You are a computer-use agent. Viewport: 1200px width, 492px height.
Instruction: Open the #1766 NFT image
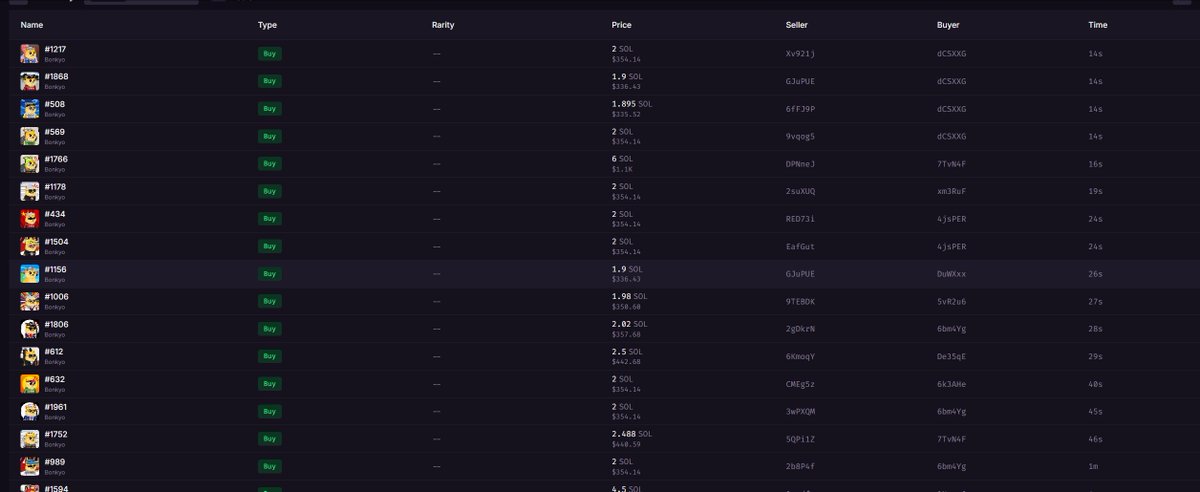pyautogui.click(x=30, y=163)
